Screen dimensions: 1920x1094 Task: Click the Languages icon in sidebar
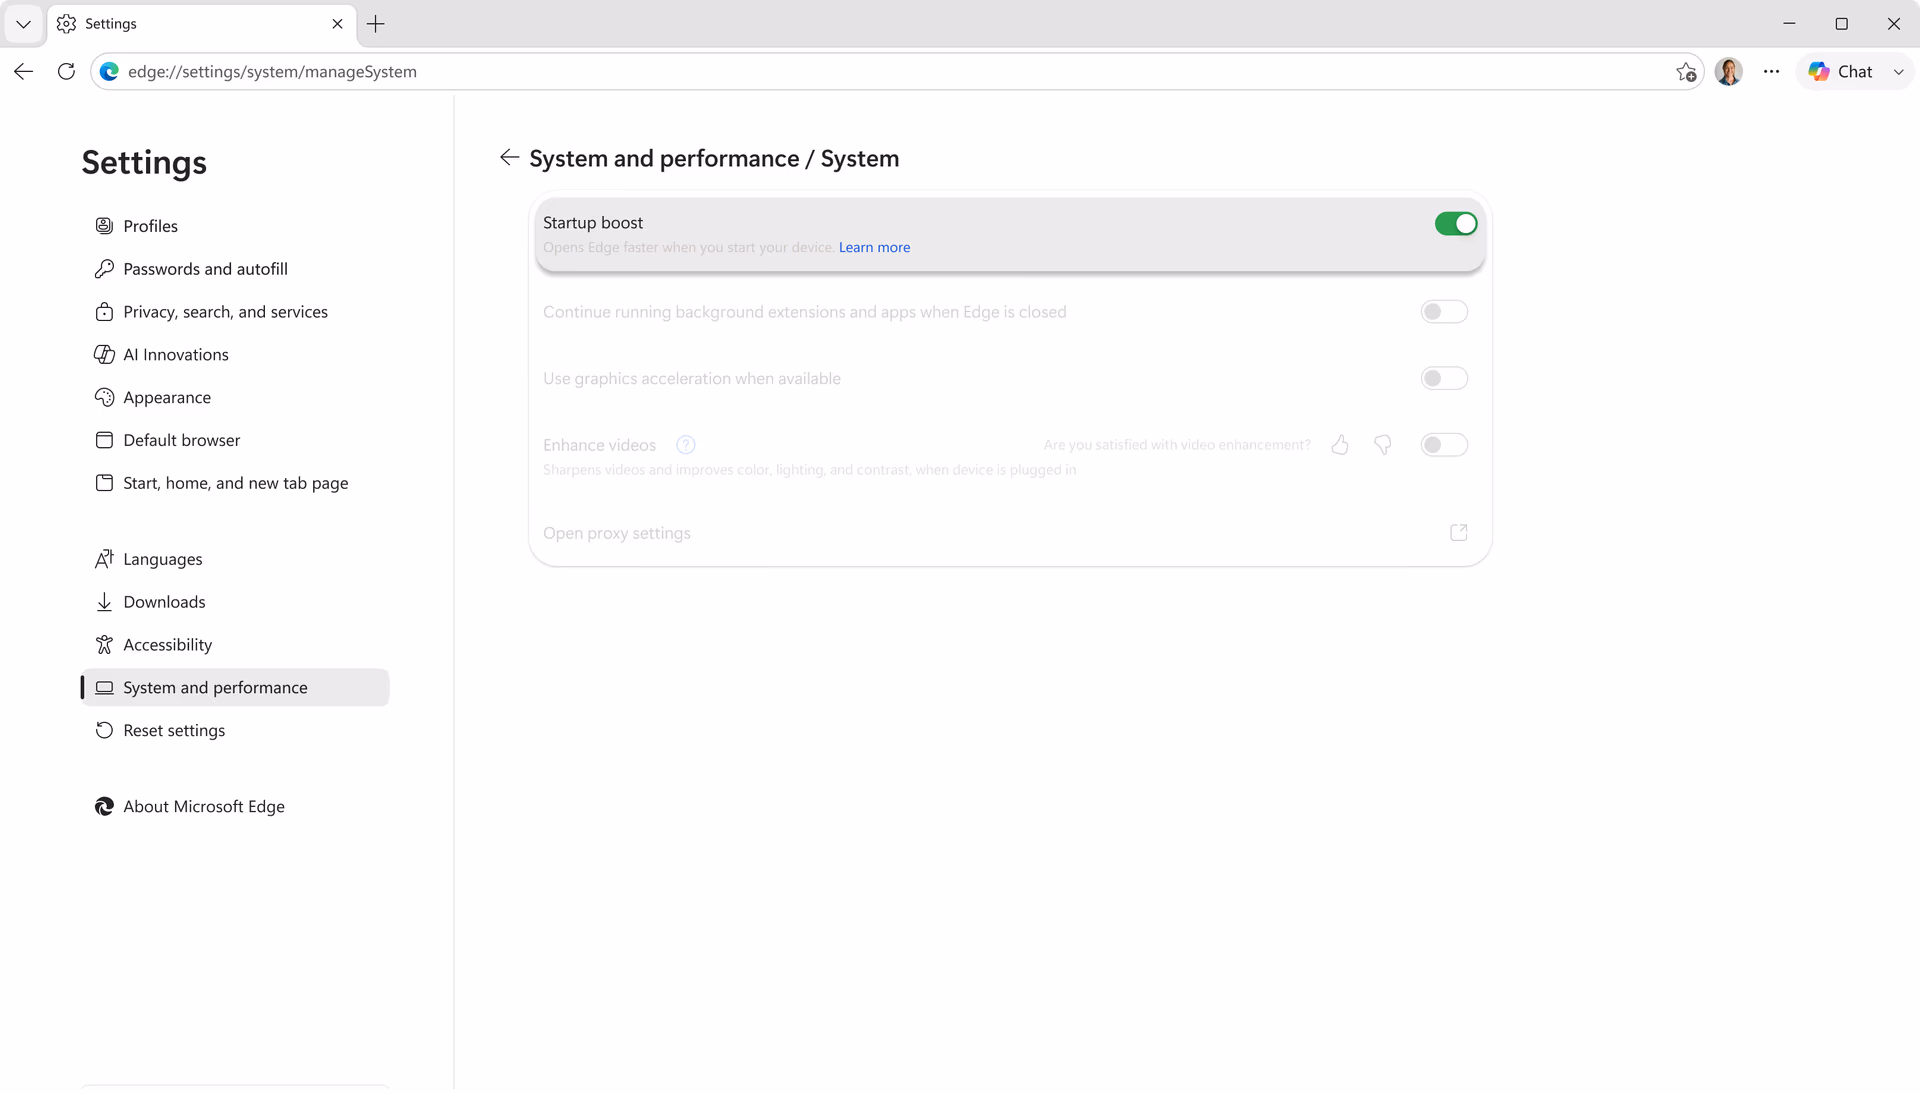pos(104,559)
